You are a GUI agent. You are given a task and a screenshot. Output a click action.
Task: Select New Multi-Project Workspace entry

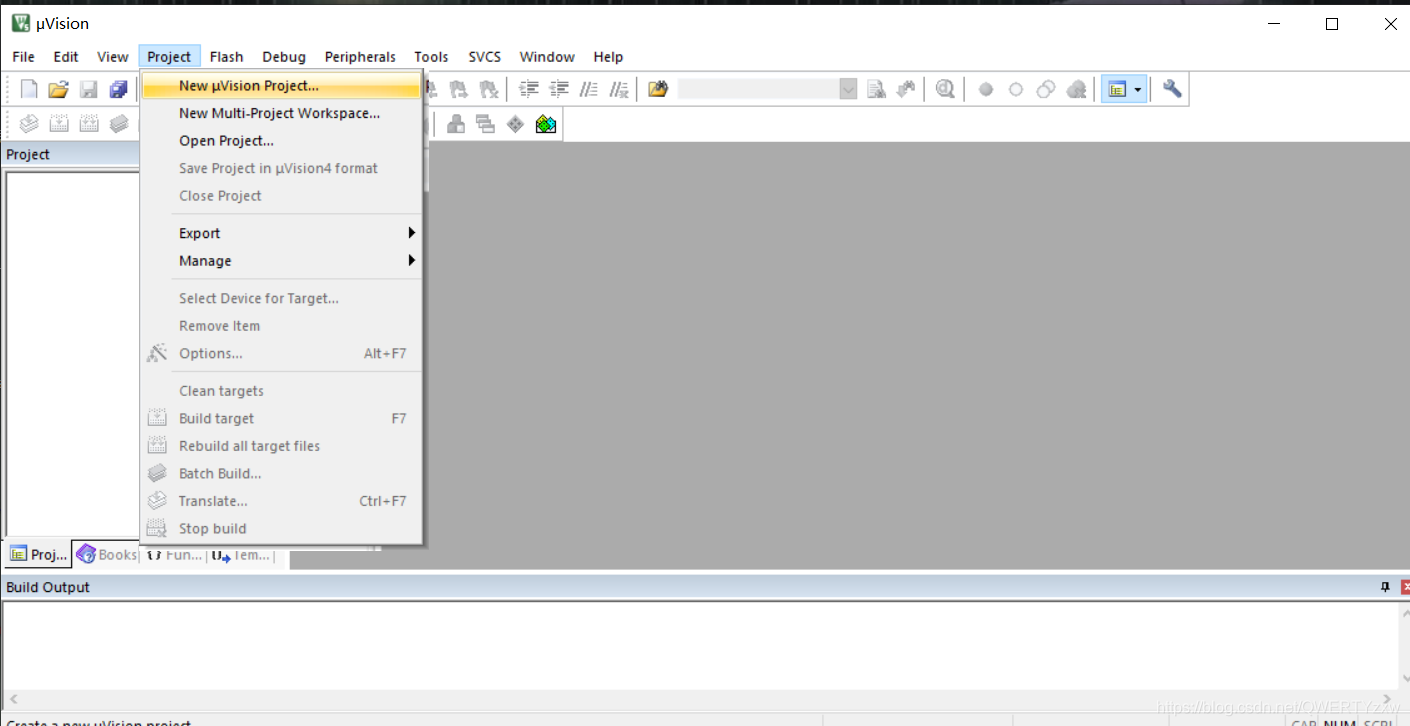coord(282,113)
